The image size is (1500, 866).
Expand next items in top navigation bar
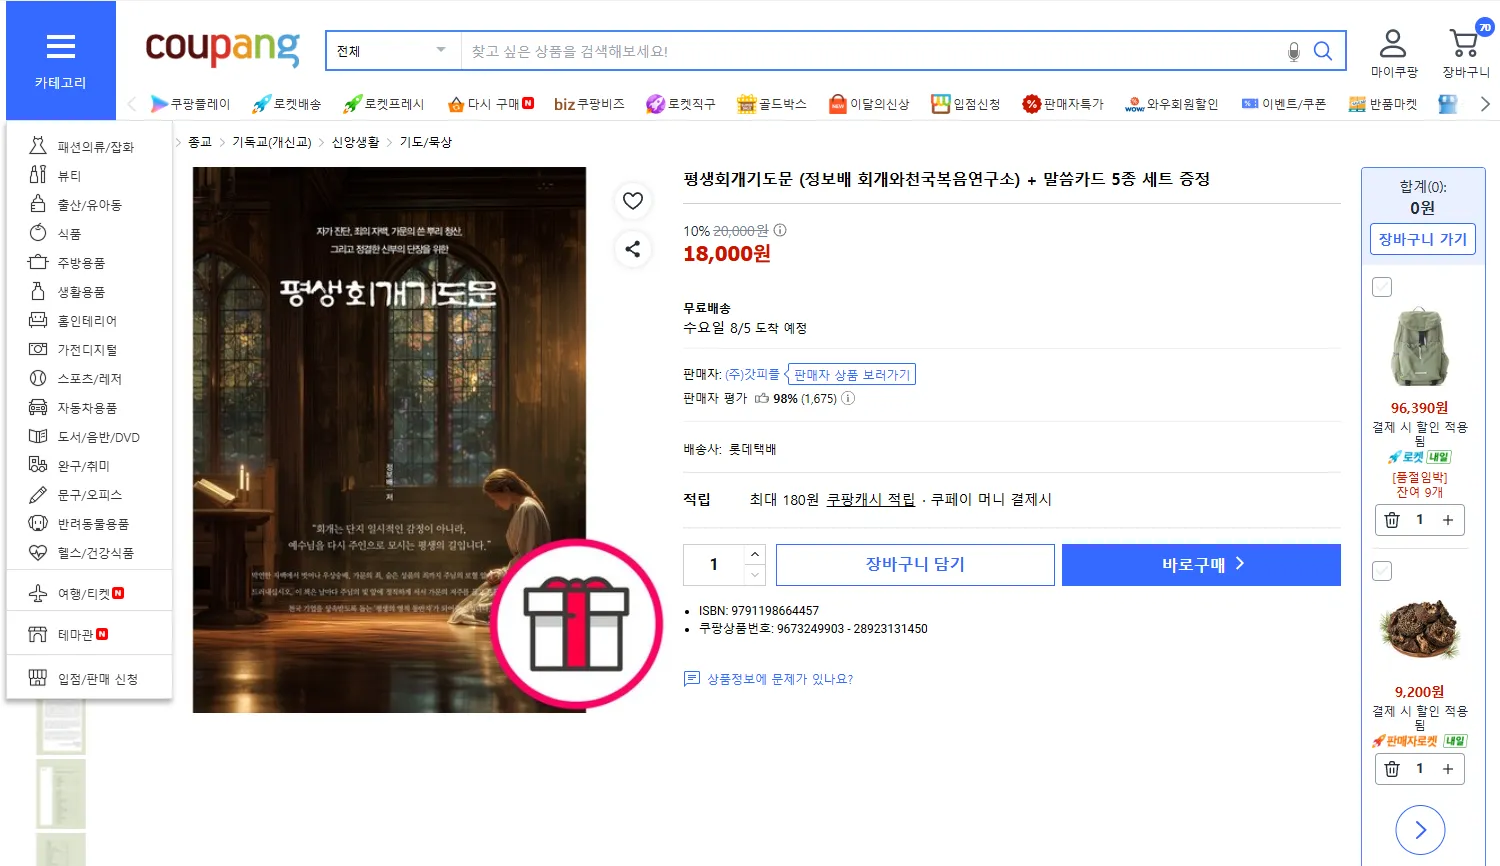click(x=1485, y=104)
